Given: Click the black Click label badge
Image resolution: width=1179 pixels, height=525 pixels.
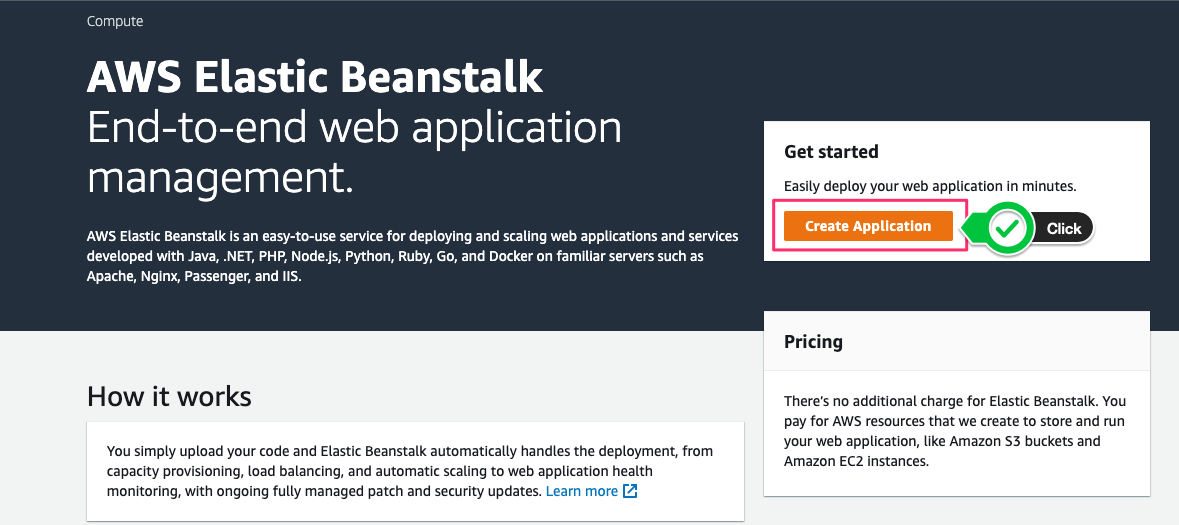Looking at the screenshot, I should (1062, 228).
